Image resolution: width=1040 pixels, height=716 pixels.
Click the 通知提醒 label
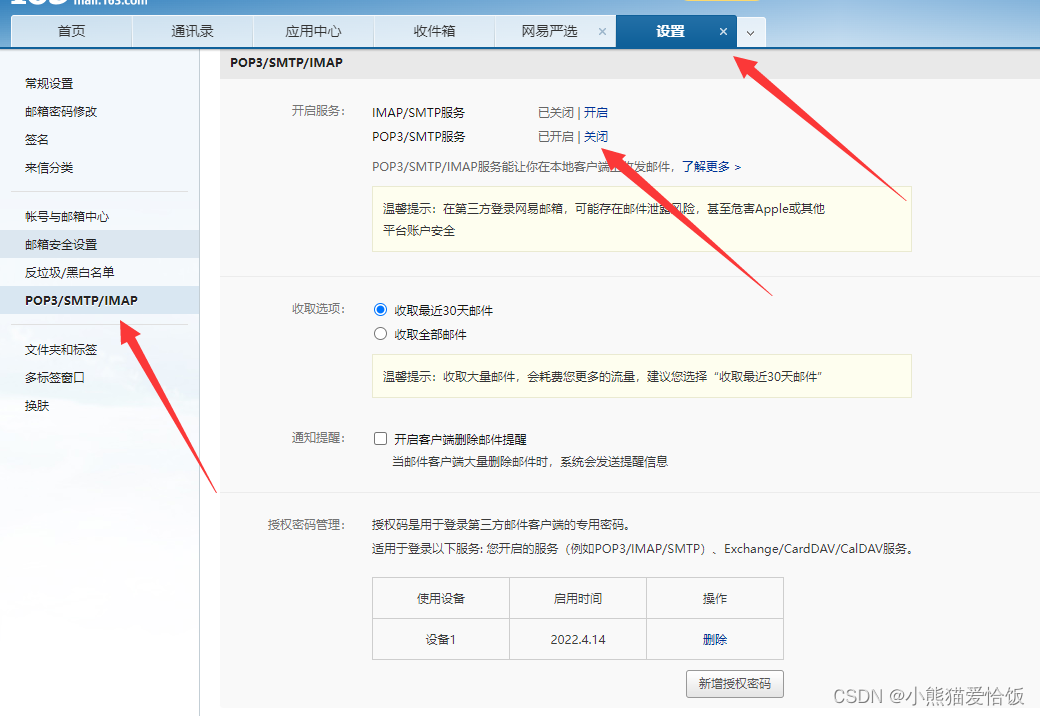pyautogui.click(x=318, y=438)
